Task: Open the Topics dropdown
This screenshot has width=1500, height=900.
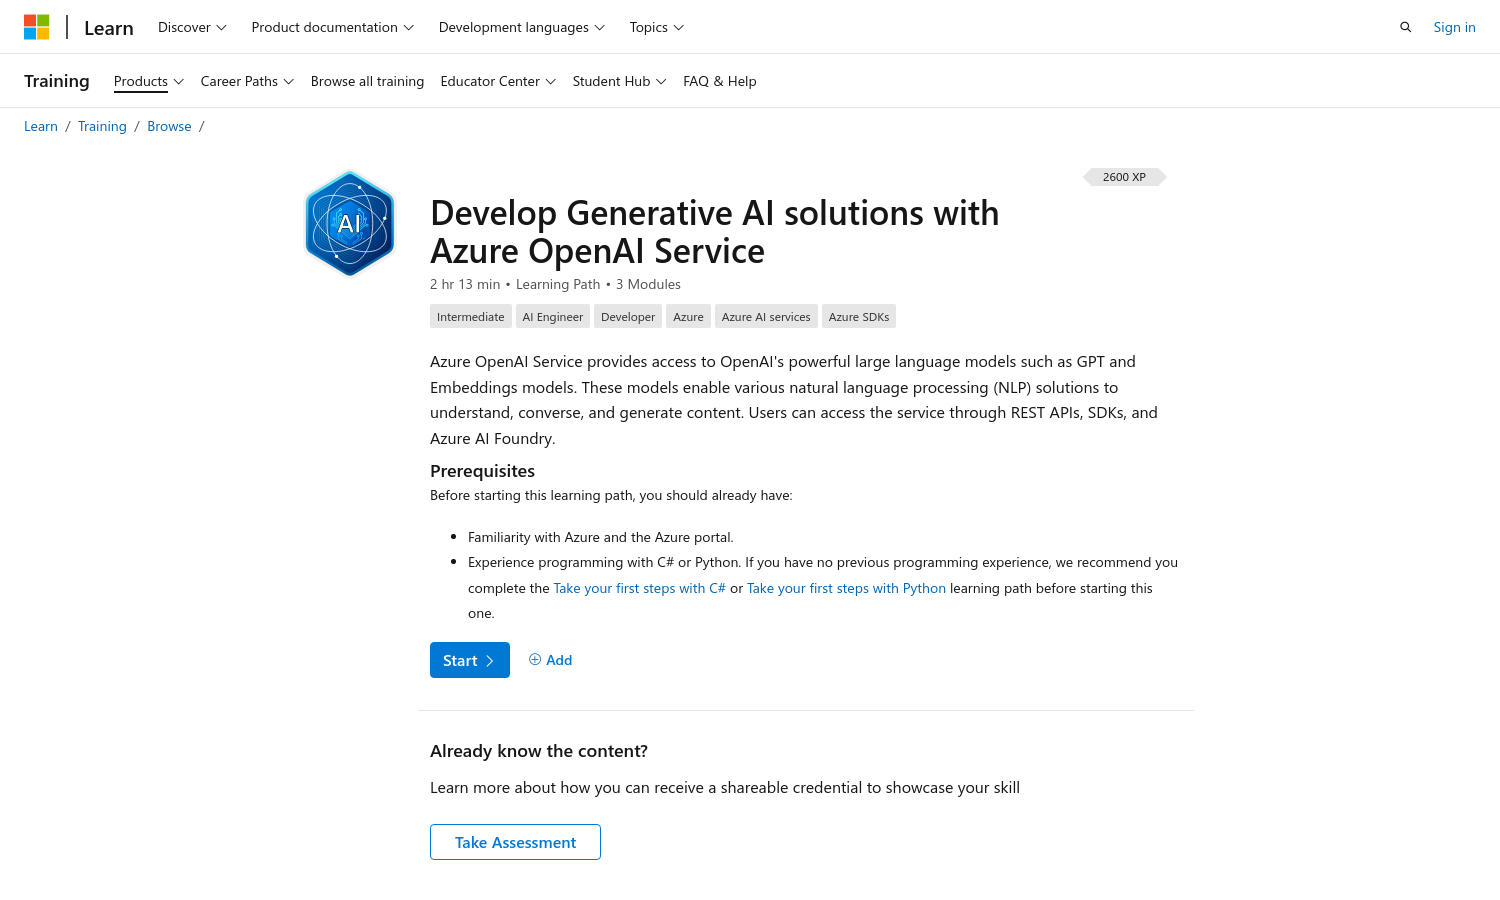Action: point(656,27)
